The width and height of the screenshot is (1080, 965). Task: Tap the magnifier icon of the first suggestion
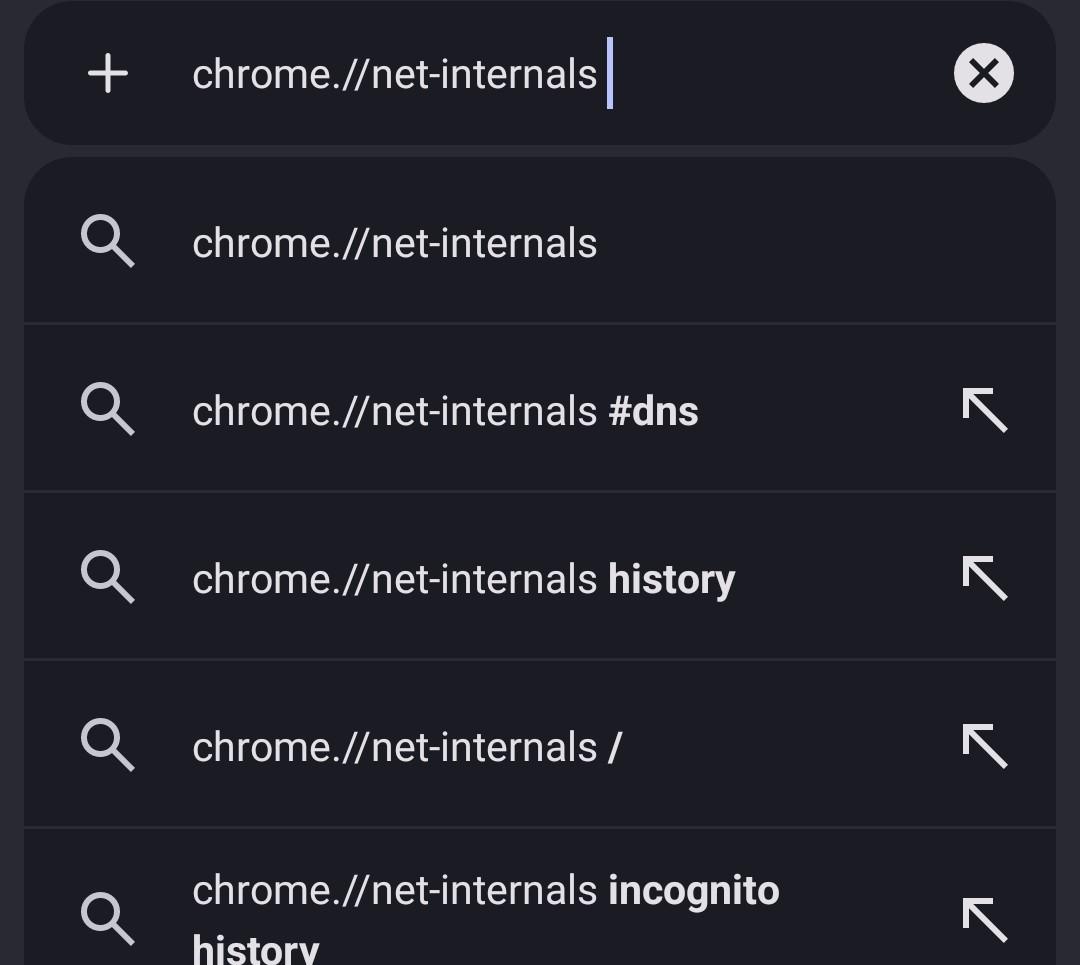pyautogui.click(x=107, y=241)
